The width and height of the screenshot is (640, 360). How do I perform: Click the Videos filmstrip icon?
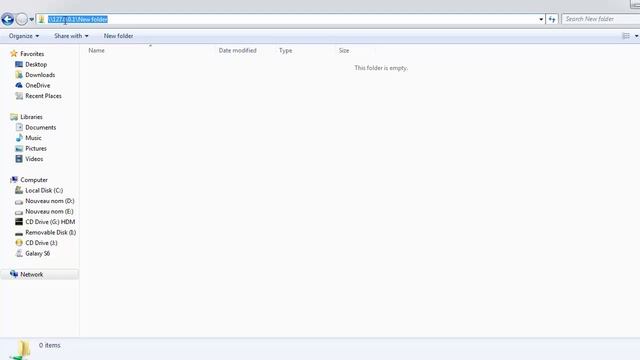(19, 159)
